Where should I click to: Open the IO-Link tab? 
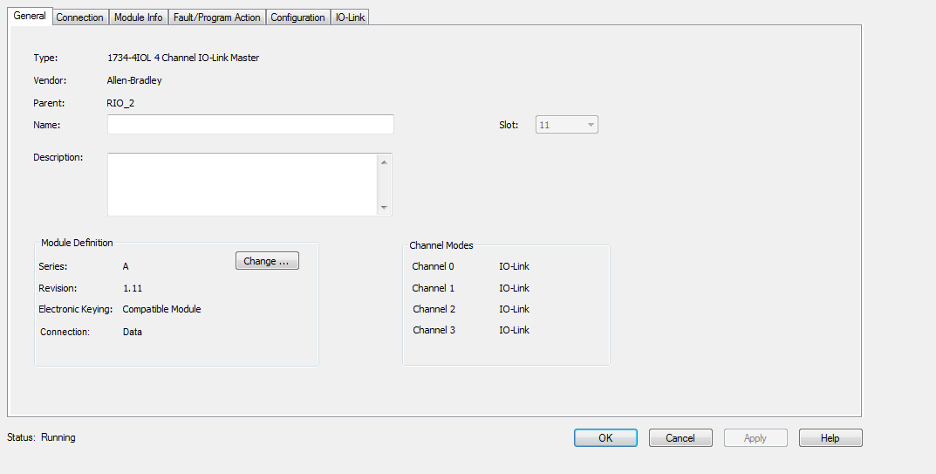click(x=350, y=17)
